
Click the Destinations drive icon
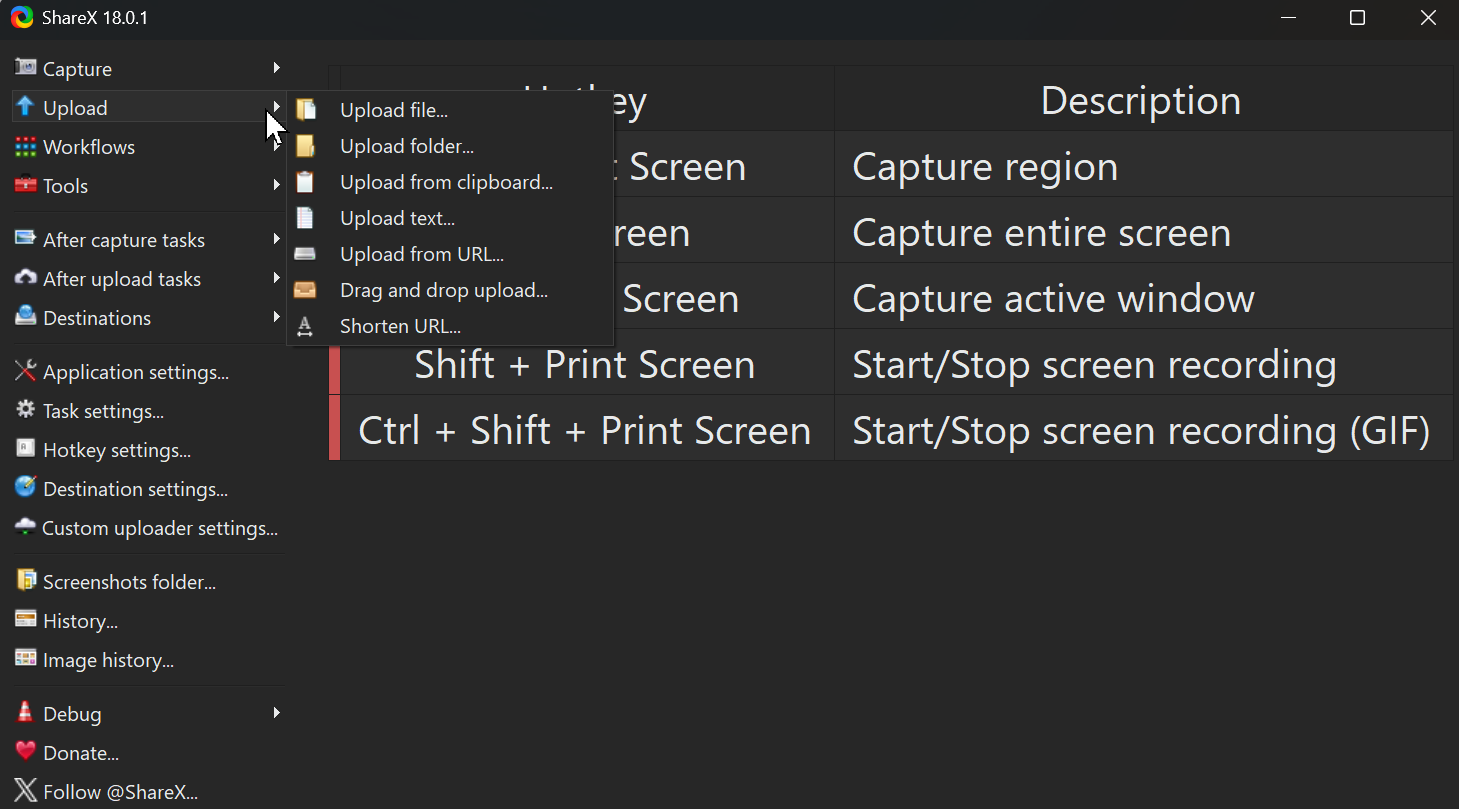[25, 317]
